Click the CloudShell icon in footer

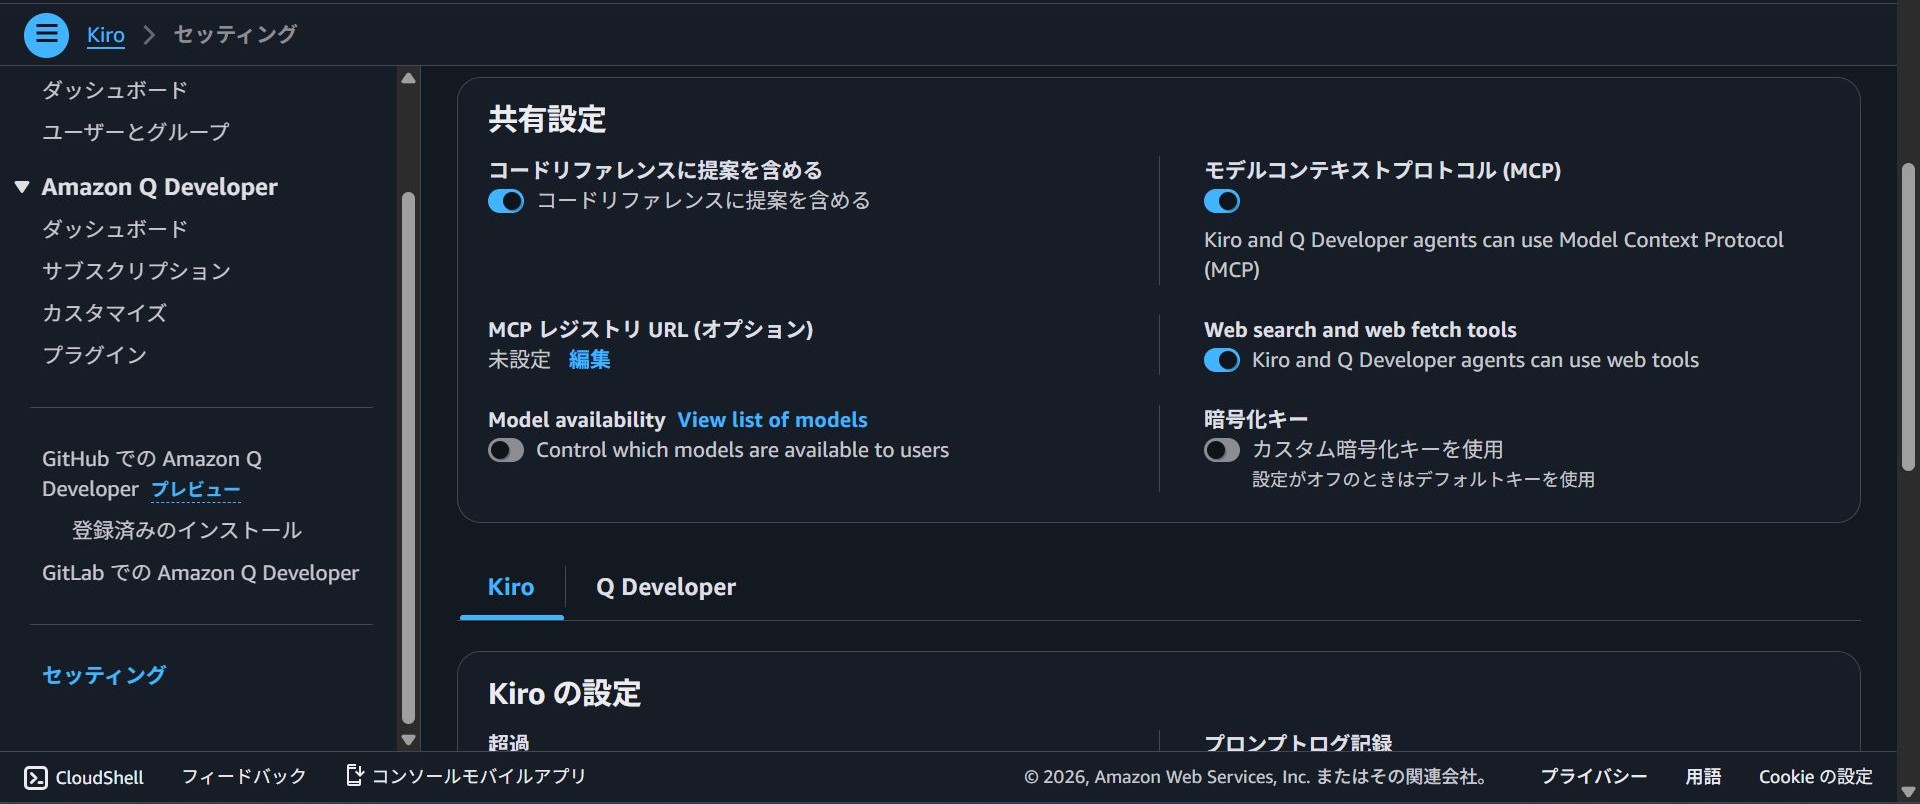pos(35,778)
